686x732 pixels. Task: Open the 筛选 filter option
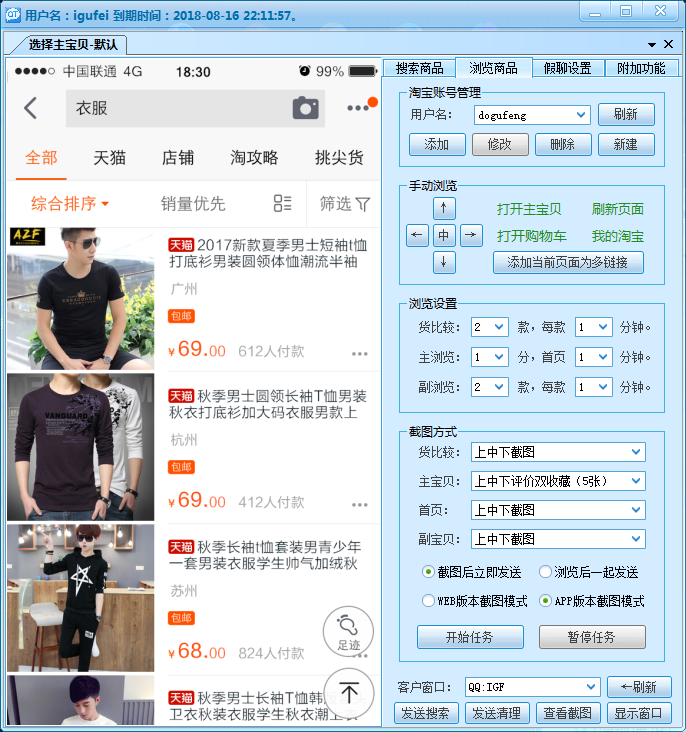tap(345, 204)
